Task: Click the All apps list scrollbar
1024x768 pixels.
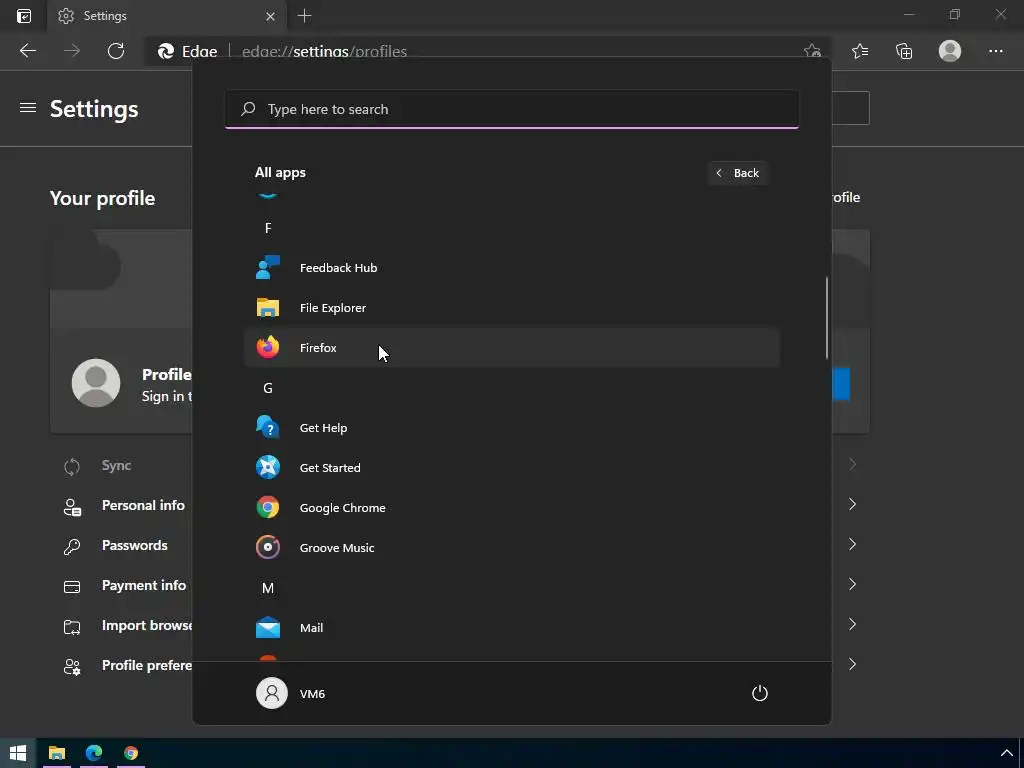Action: [827, 317]
